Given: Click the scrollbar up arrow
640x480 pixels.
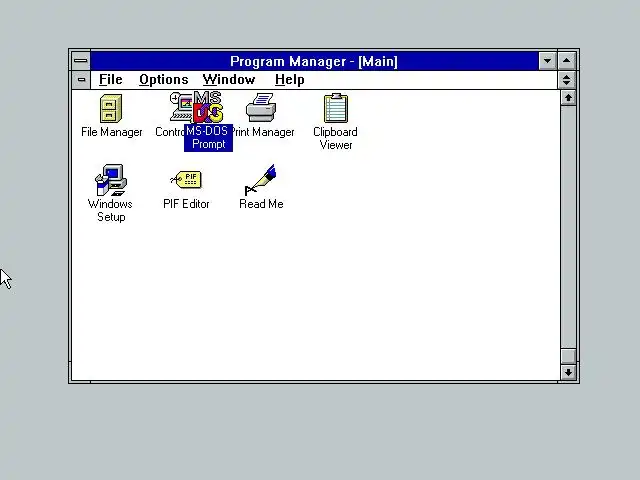Looking at the screenshot, I should click(568, 98).
